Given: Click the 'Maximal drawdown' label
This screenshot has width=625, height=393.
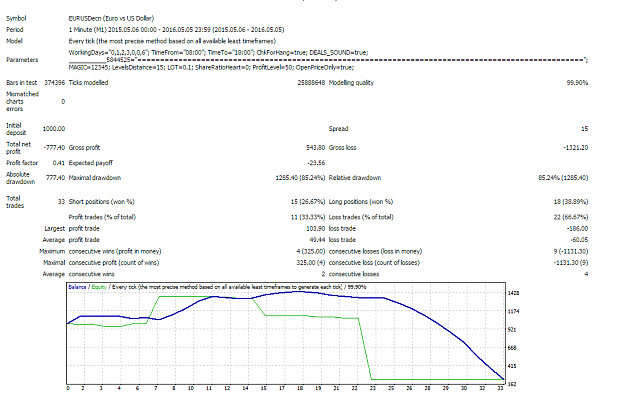Looking at the screenshot, I should pos(95,178).
